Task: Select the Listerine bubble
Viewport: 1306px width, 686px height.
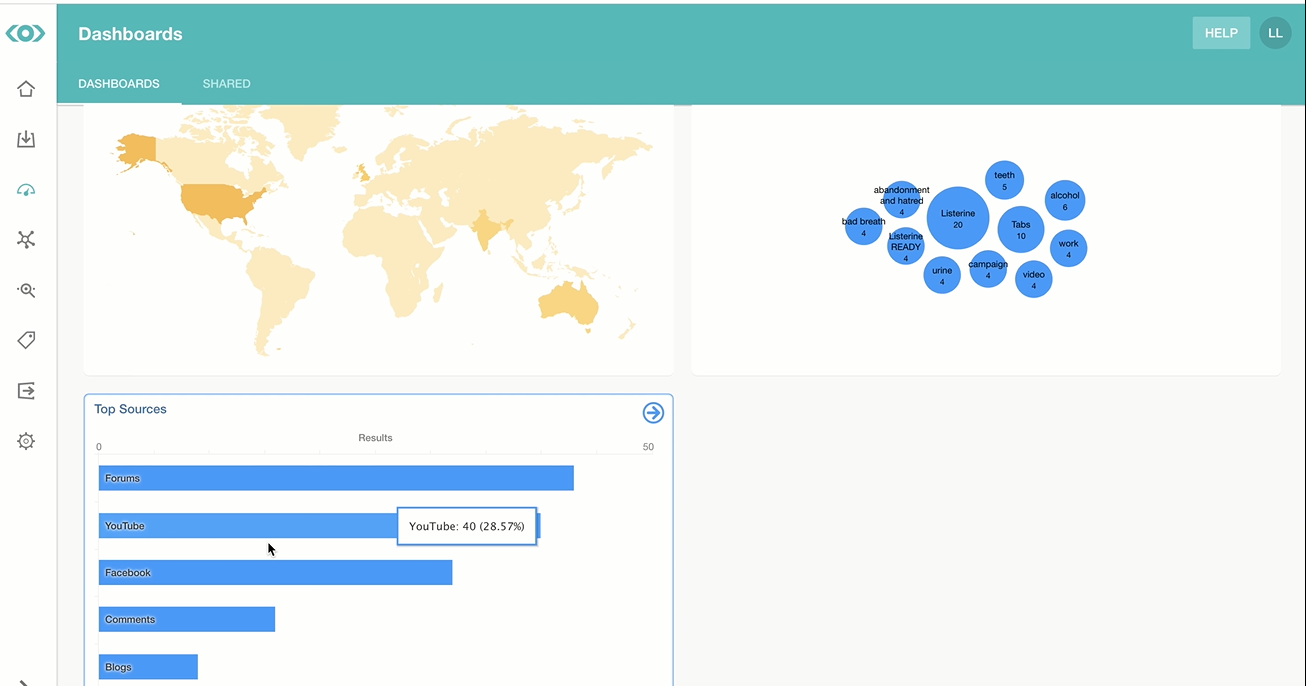Action: click(957, 218)
